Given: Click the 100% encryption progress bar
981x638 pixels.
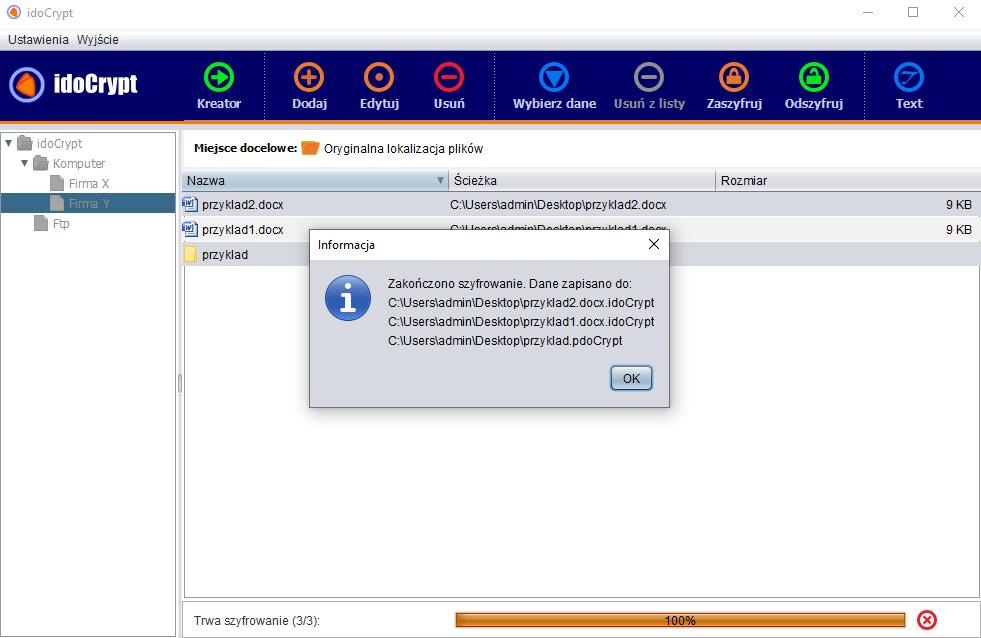Looking at the screenshot, I should 680,620.
